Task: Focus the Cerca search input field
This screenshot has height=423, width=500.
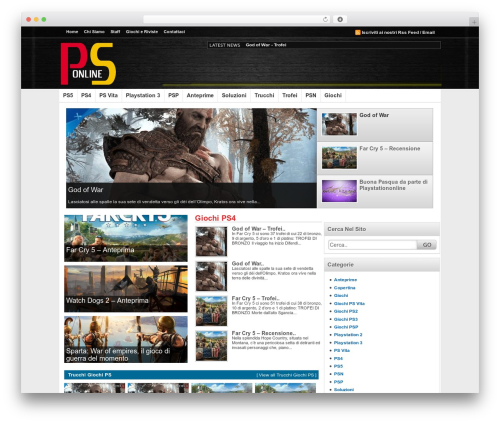Action: [x=372, y=245]
